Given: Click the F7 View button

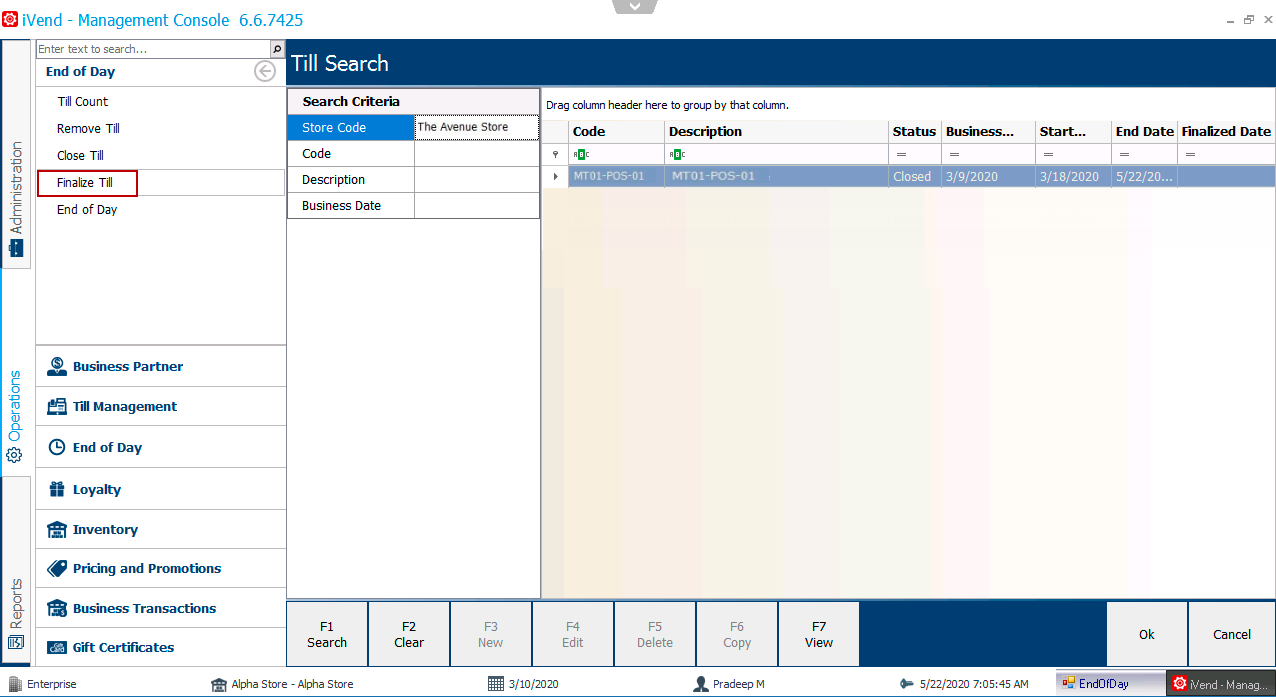Looking at the screenshot, I should pos(819,634).
